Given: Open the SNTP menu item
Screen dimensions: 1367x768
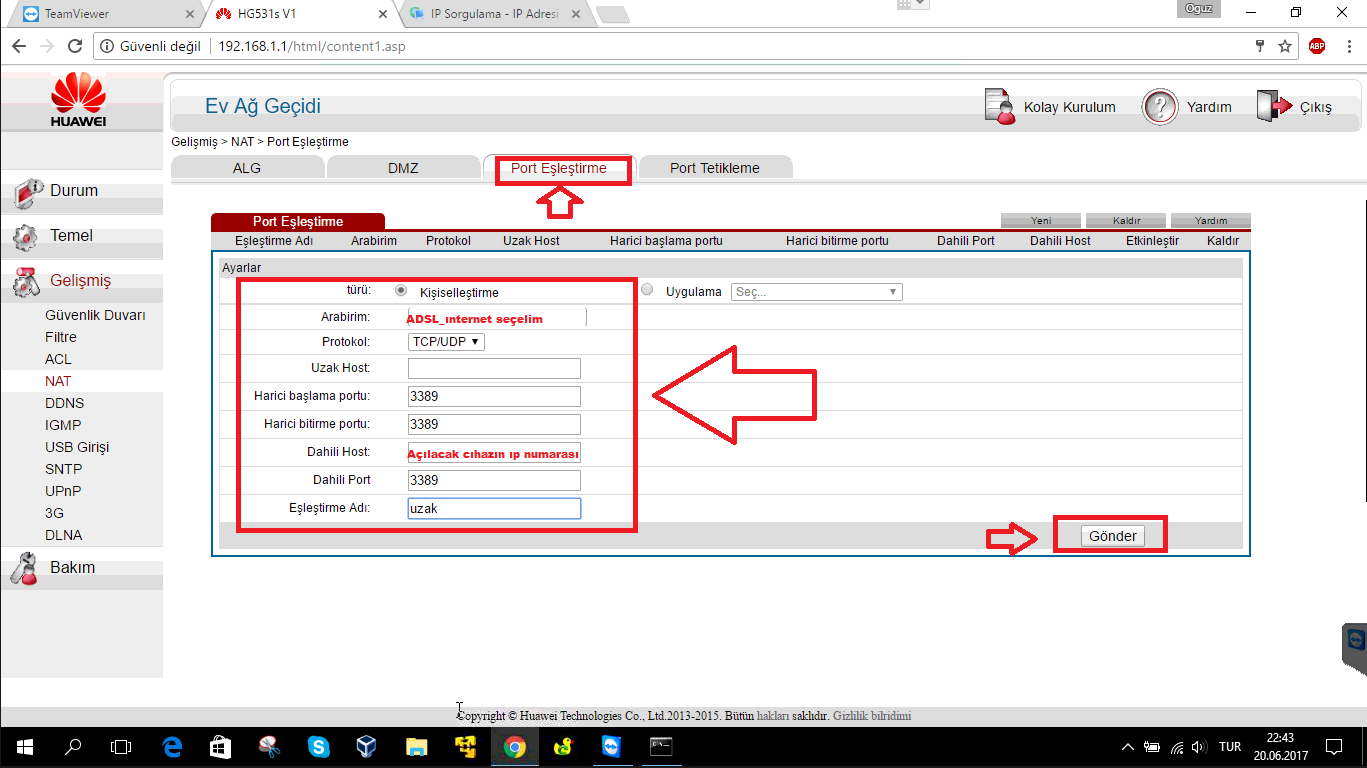Looking at the screenshot, I should click(64, 469).
